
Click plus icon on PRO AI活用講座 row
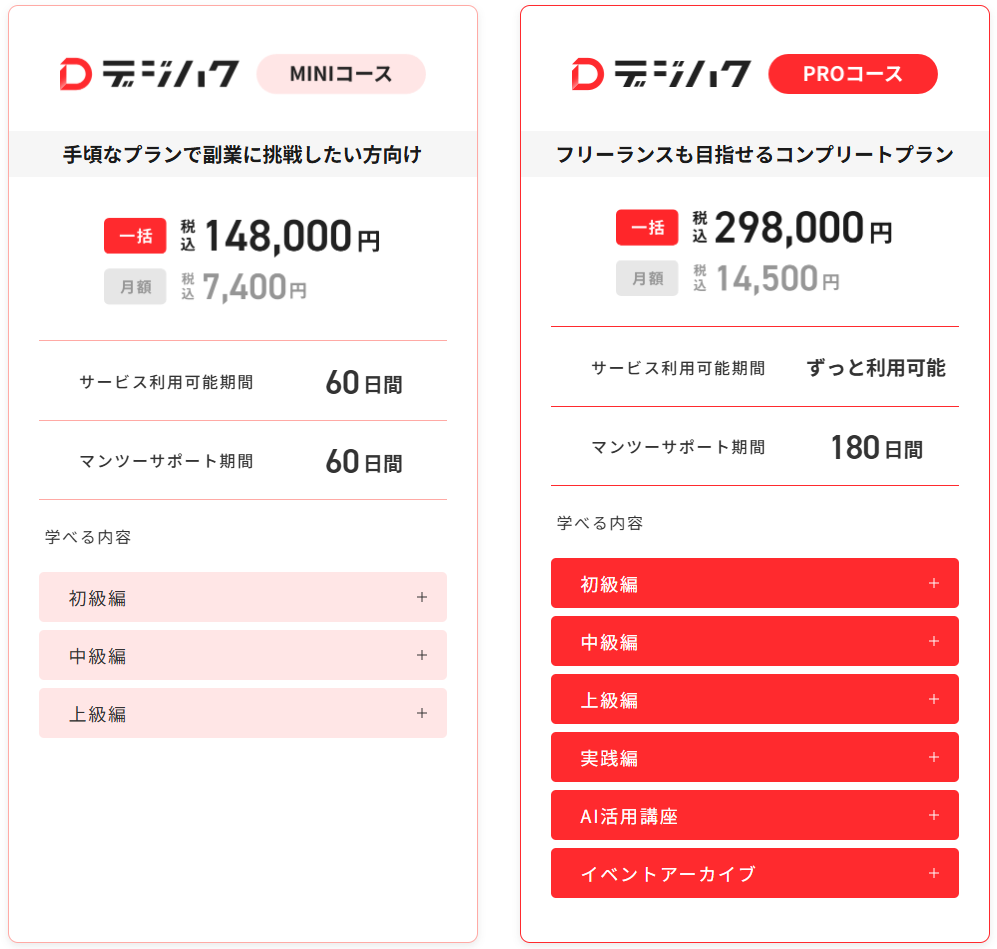934,815
